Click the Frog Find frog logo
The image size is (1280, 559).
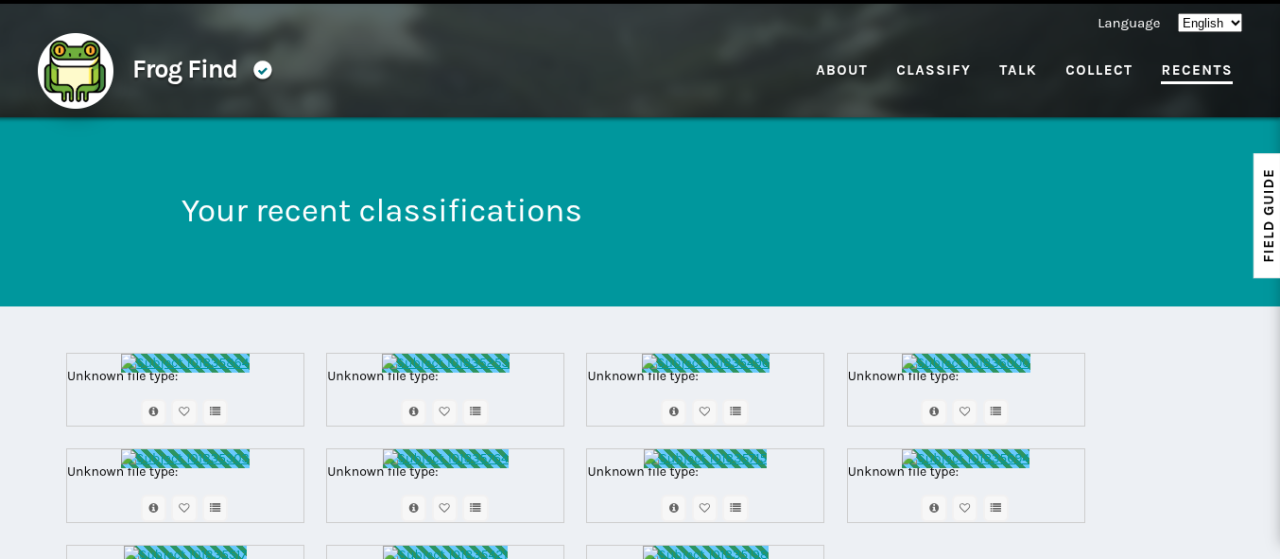click(76, 70)
